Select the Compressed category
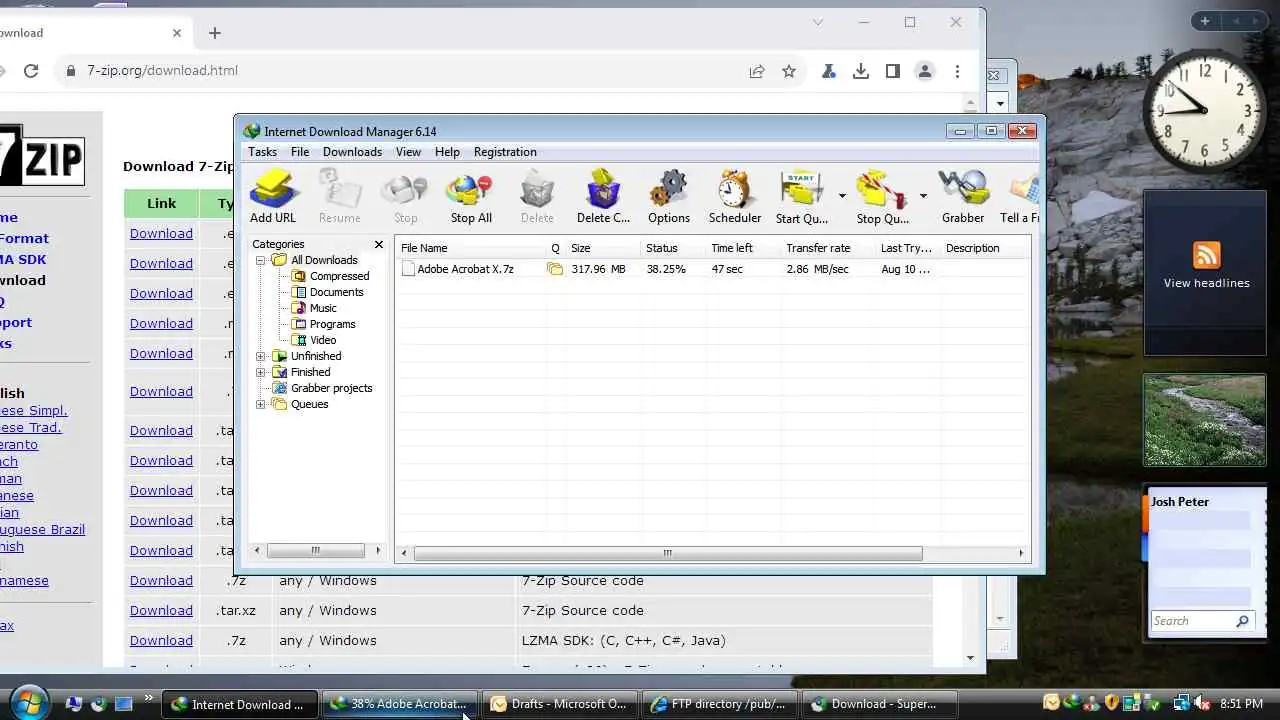This screenshot has width=1280, height=720. coord(339,276)
